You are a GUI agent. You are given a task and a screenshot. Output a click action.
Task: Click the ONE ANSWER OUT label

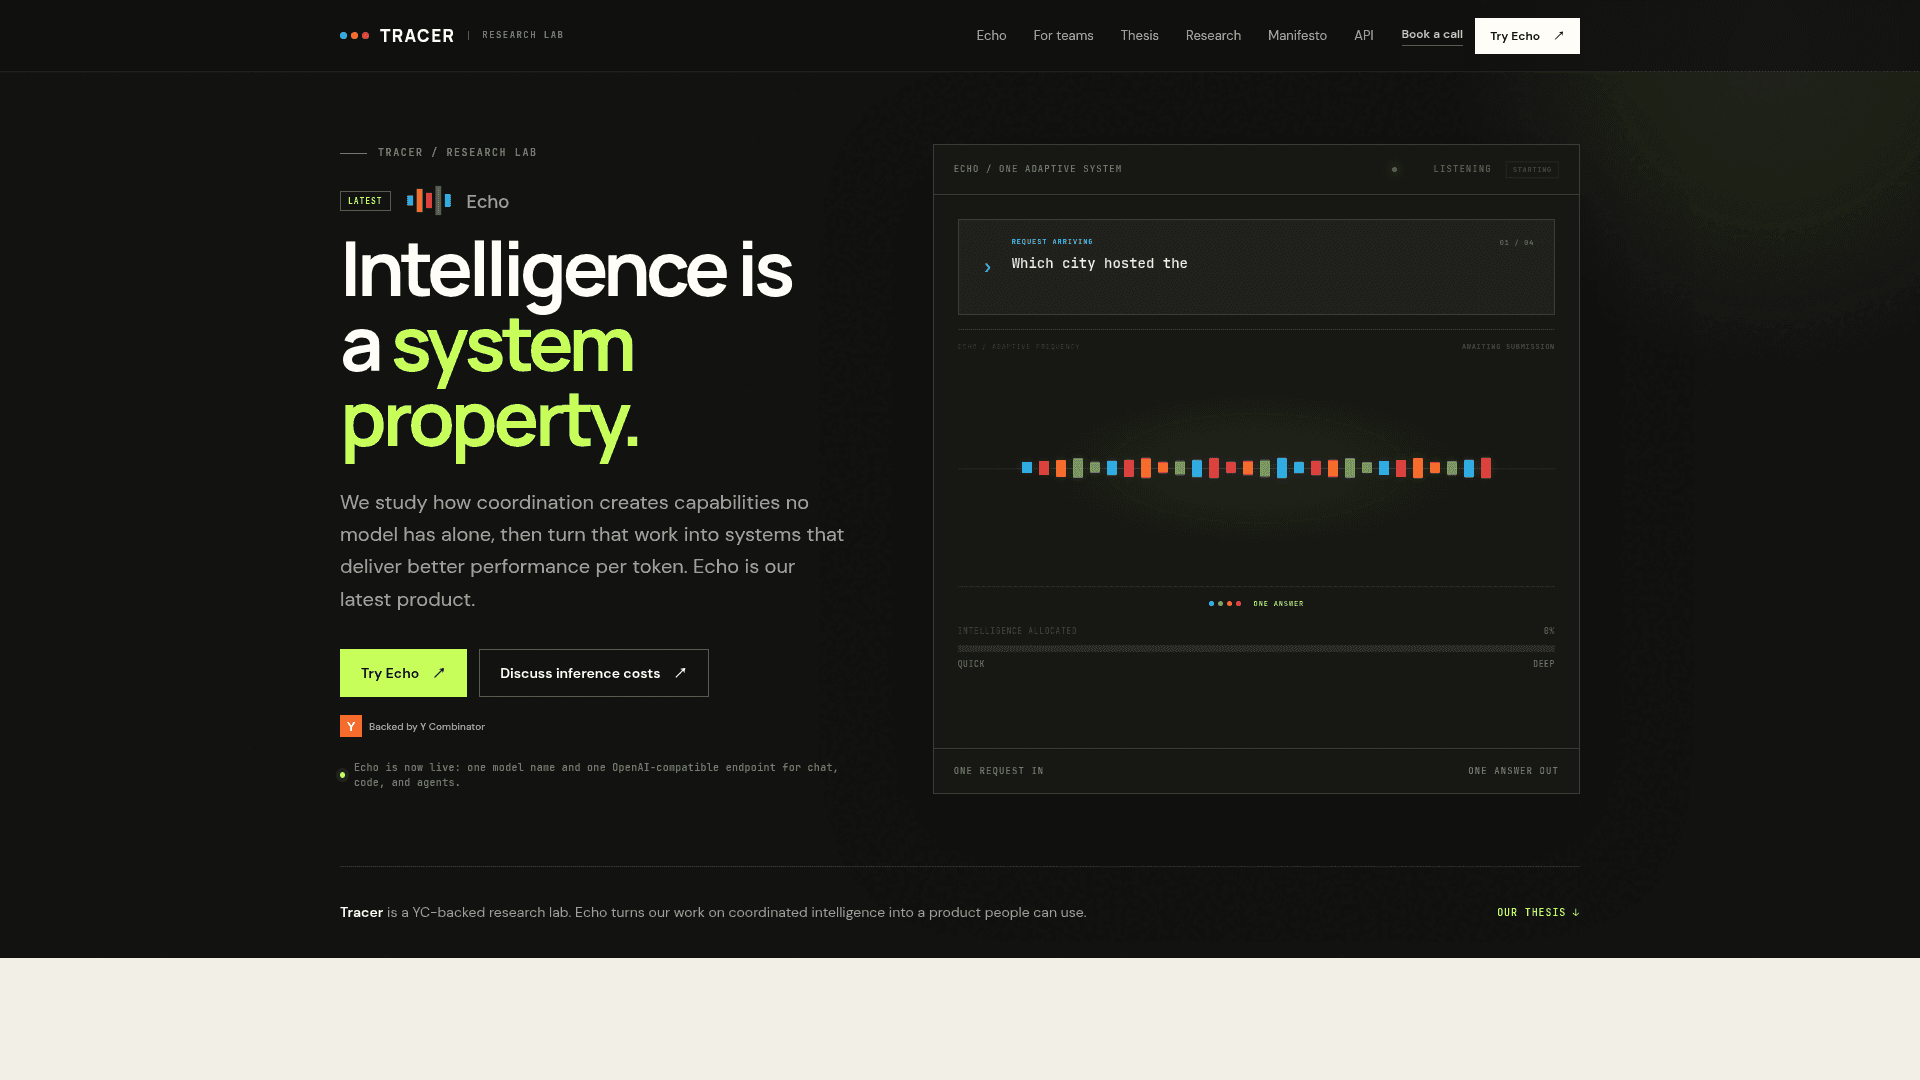[x=1513, y=771]
